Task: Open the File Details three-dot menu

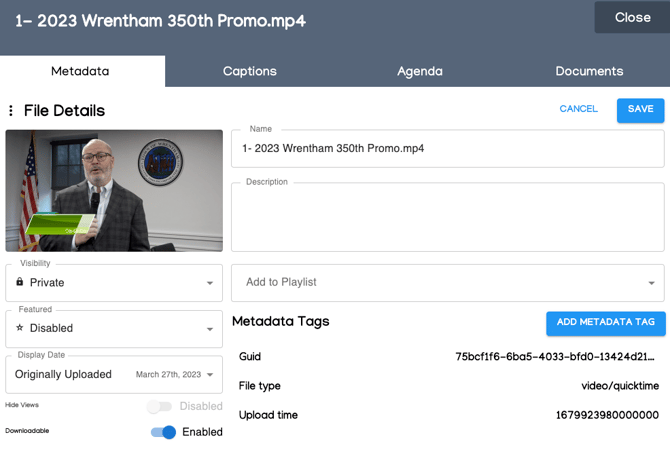Action: [11, 111]
